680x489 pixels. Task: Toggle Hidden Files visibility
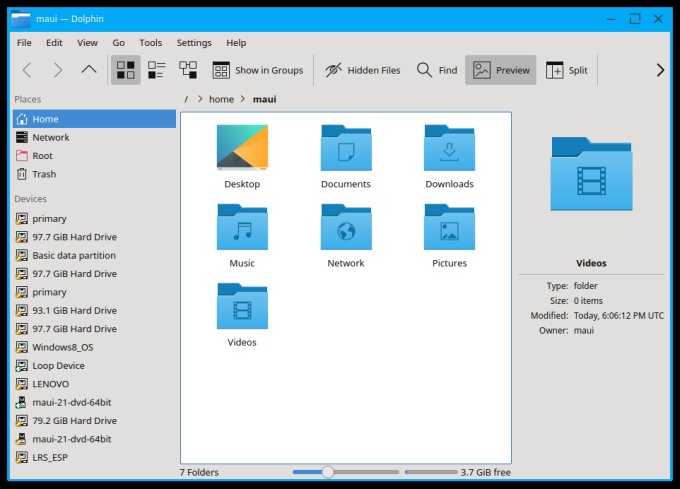point(362,70)
